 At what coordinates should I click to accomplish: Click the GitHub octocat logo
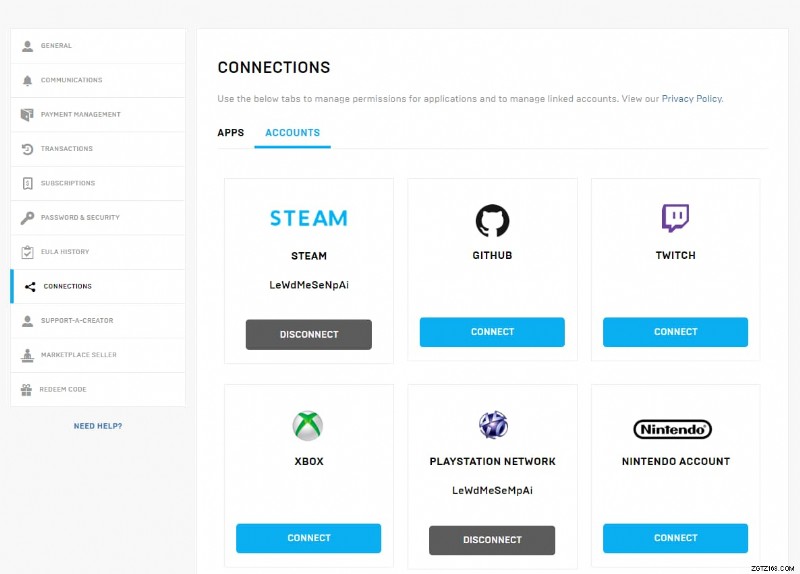click(x=492, y=220)
